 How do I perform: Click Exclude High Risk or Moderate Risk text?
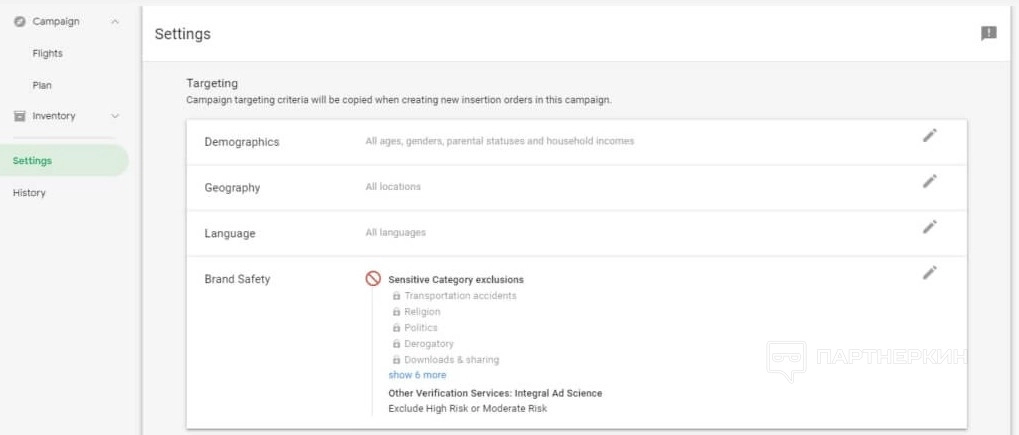[x=468, y=409]
